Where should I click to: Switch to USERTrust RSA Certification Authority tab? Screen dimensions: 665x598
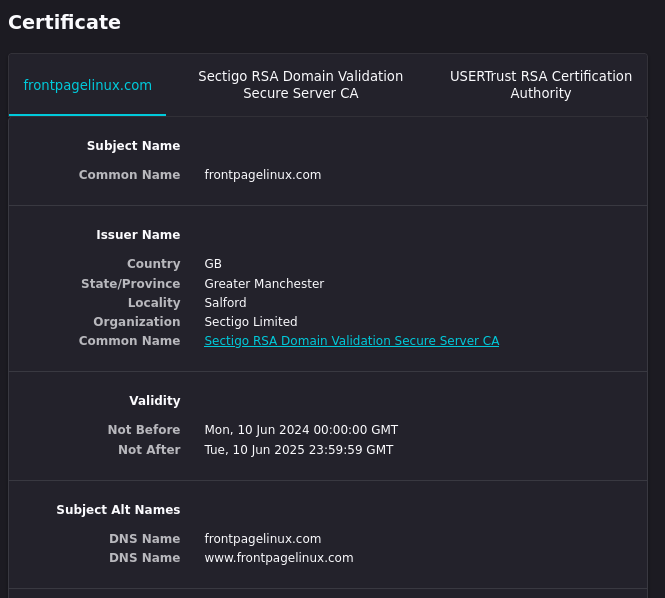point(541,85)
